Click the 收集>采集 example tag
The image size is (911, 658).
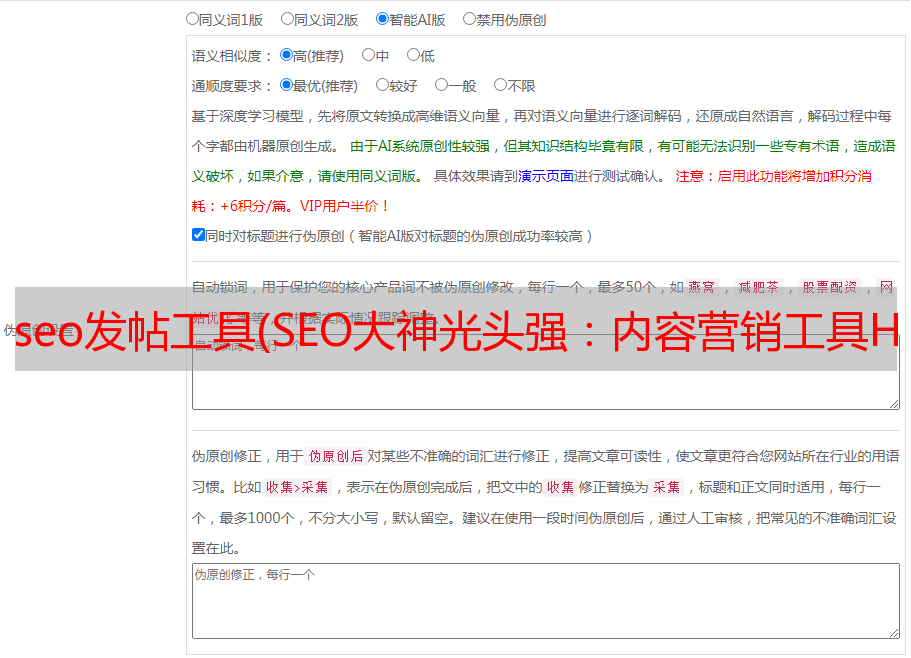(x=297, y=487)
